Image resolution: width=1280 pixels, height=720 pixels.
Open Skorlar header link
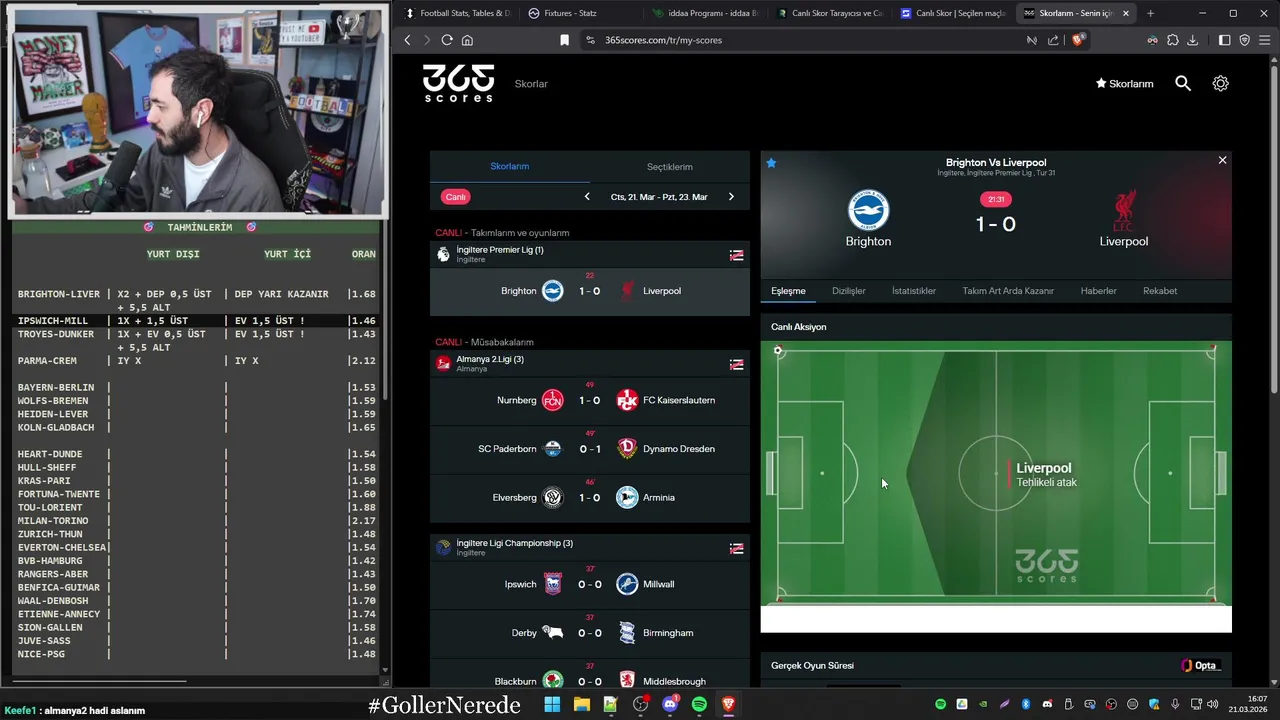[x=531, y=84]
